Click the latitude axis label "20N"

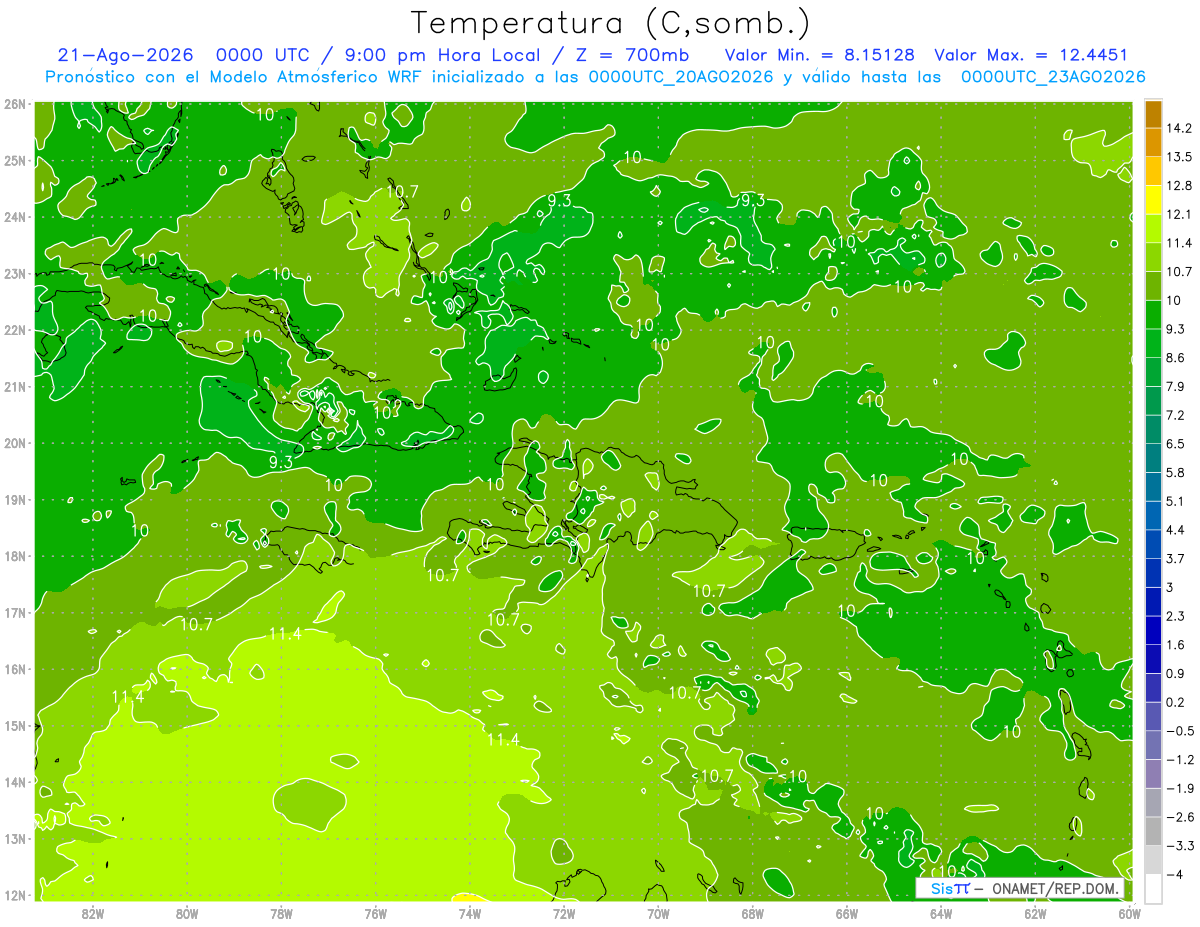click(x=15, y=443)
